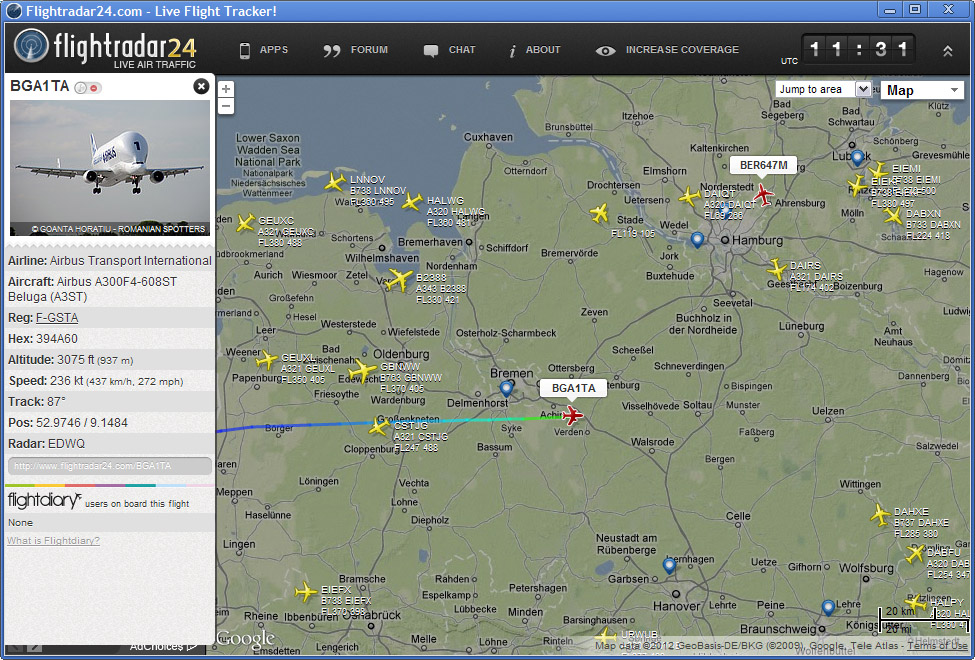Open the Forum menu item

tap(356, 50)
